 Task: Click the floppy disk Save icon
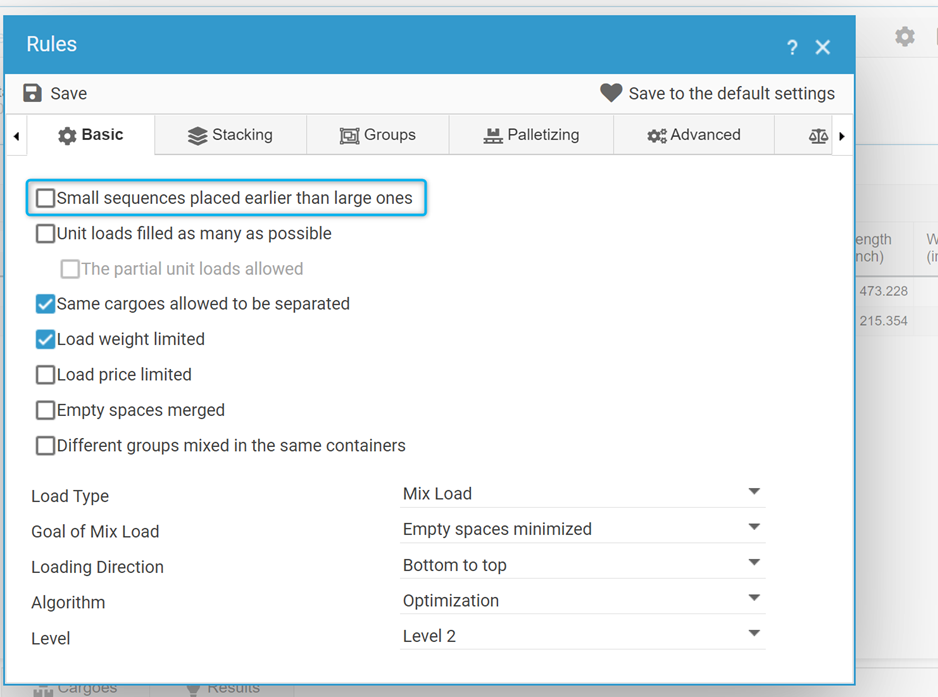(32, 93)
